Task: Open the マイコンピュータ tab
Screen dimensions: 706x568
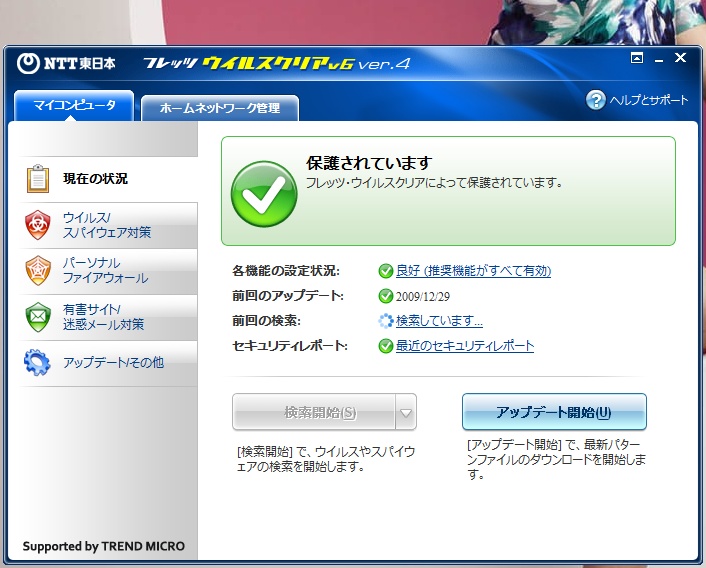Action: [x=74, y=106]
